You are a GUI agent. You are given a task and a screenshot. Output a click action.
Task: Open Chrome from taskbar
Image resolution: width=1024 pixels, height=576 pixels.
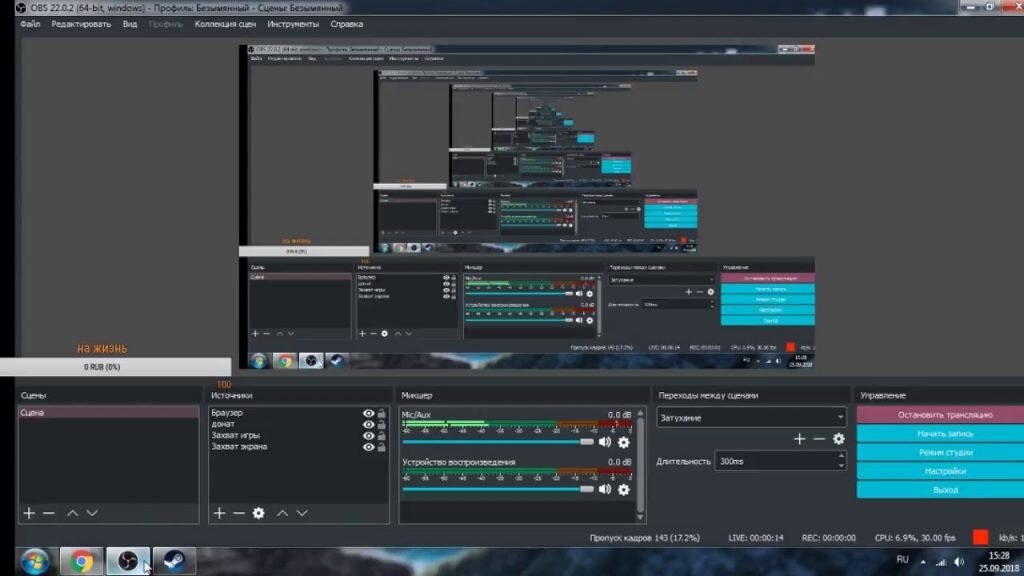point(82,562)
